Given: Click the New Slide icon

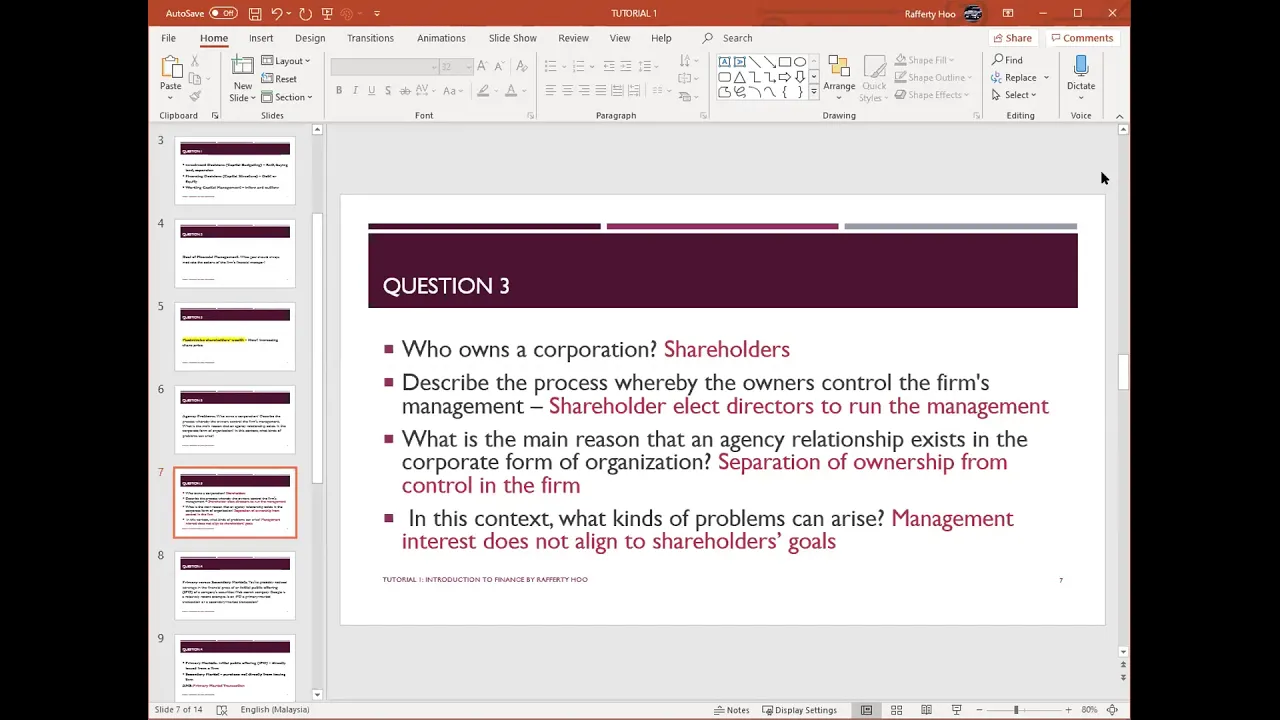Looking at the screenshot, I should coord(242,67).
